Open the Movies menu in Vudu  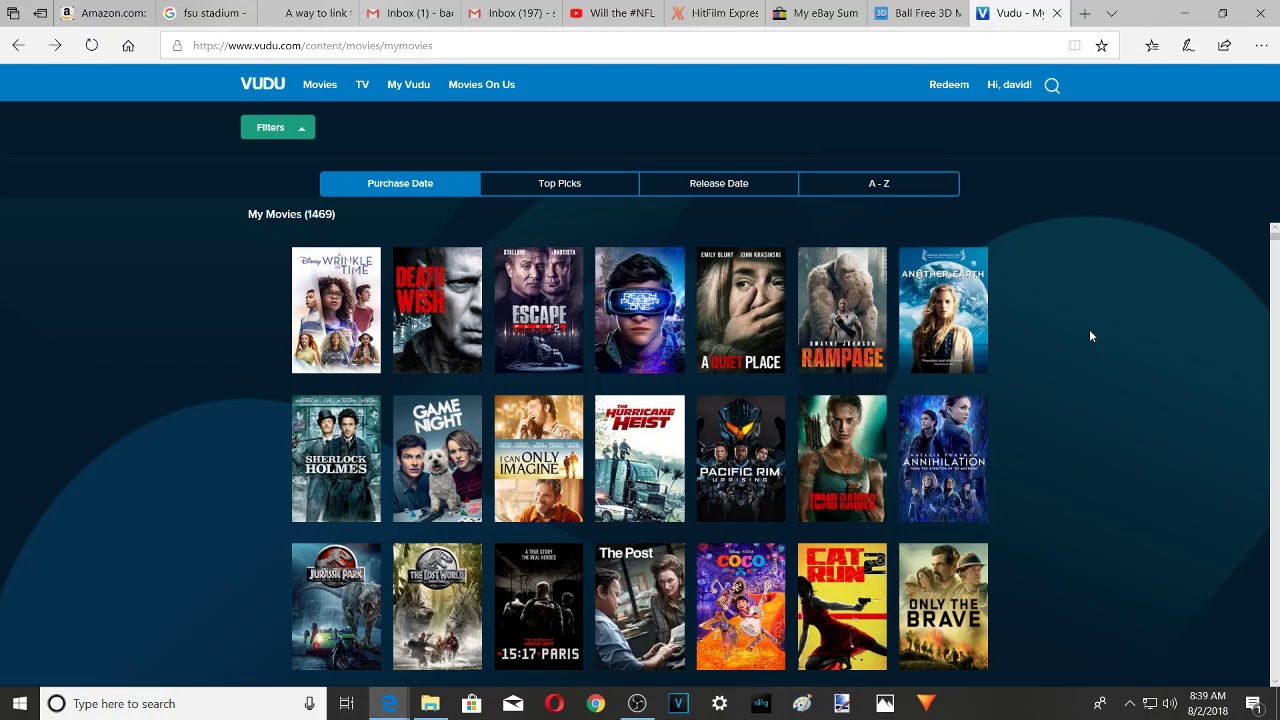click(320, 84)
